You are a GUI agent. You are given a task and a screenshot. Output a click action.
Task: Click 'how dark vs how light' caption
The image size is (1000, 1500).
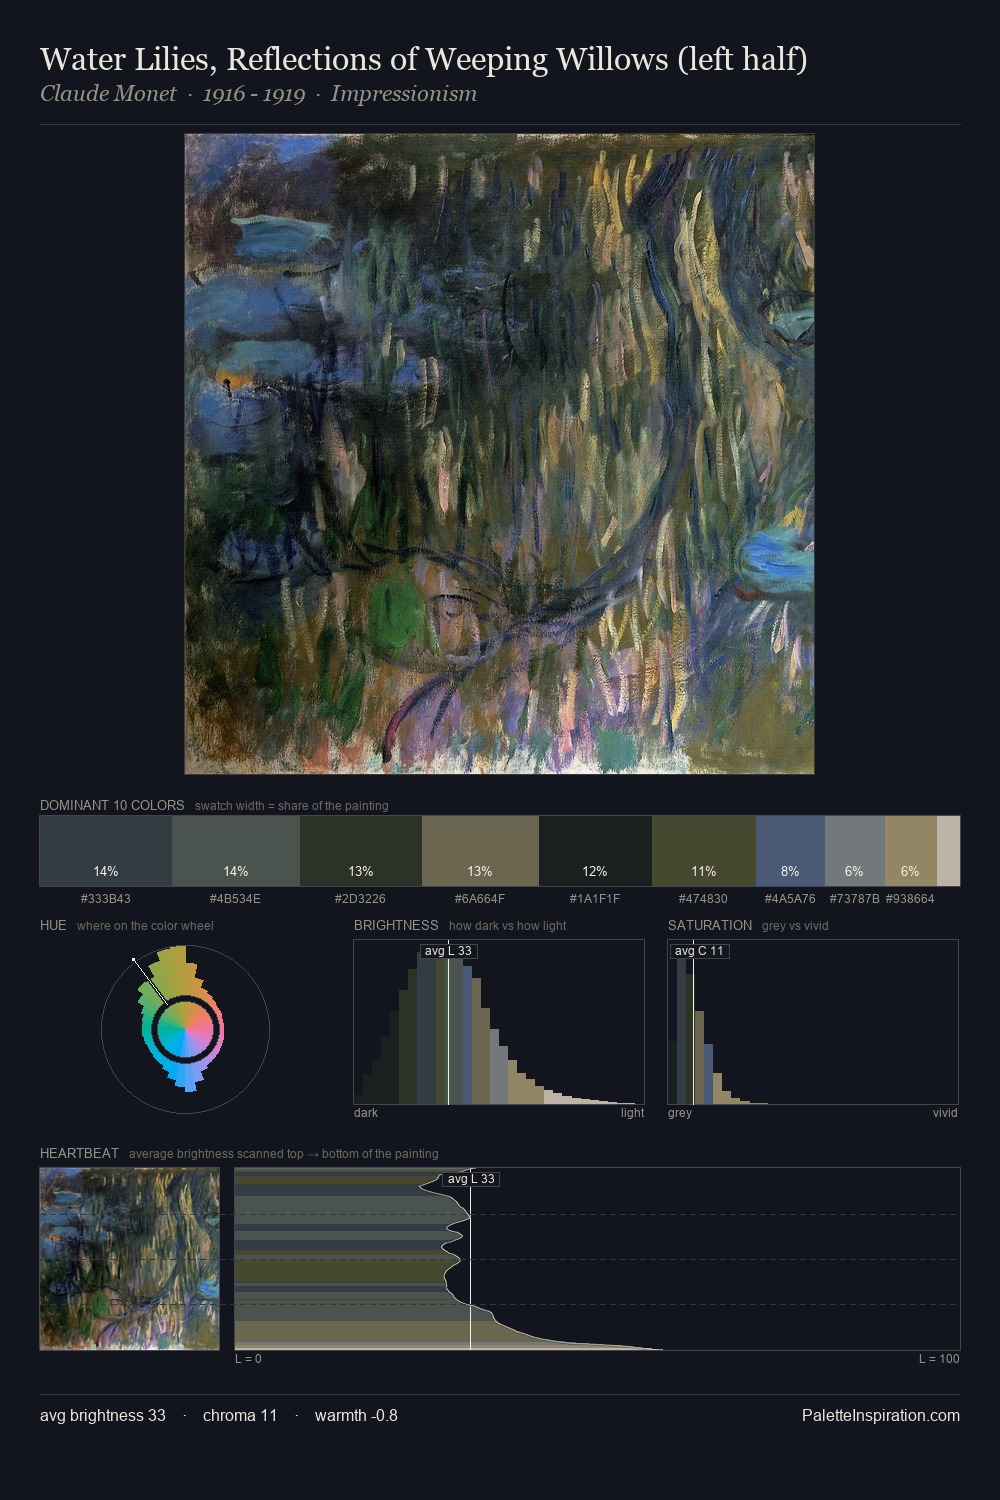click(507, 926)
